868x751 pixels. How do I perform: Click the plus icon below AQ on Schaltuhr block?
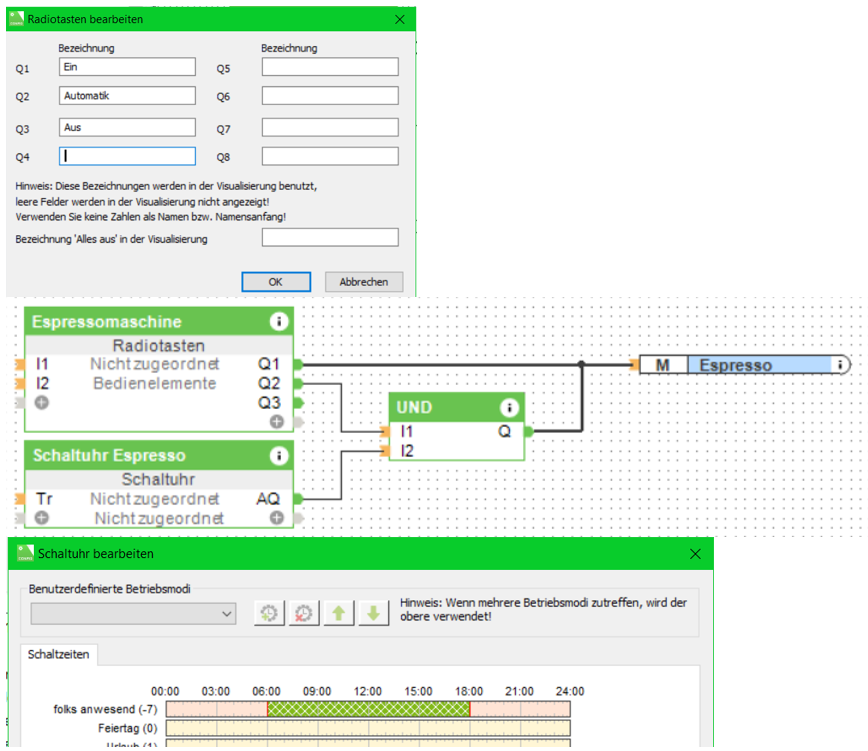[x=277, y=518]
